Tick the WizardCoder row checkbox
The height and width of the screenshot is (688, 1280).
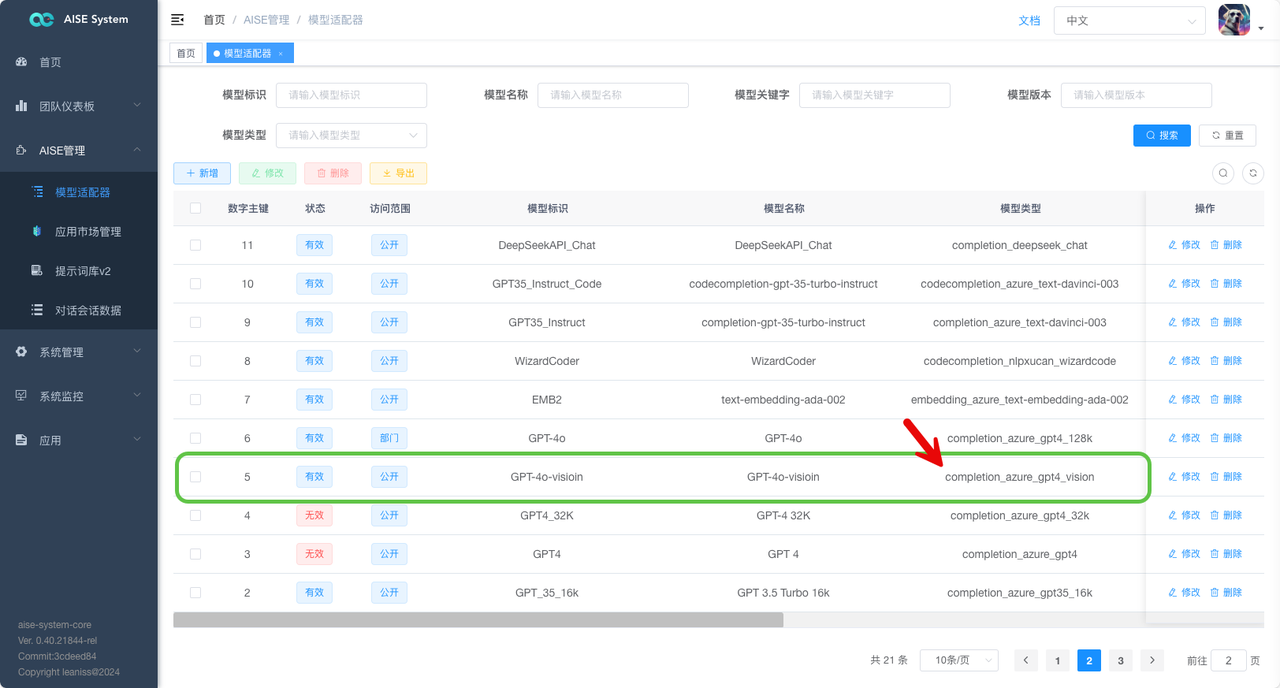click(x=196, y=361)
